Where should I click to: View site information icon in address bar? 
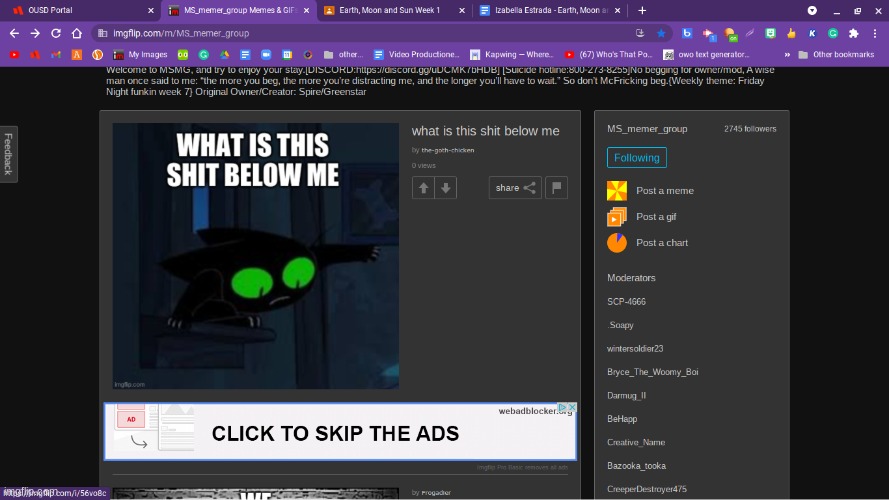[103, 33]
